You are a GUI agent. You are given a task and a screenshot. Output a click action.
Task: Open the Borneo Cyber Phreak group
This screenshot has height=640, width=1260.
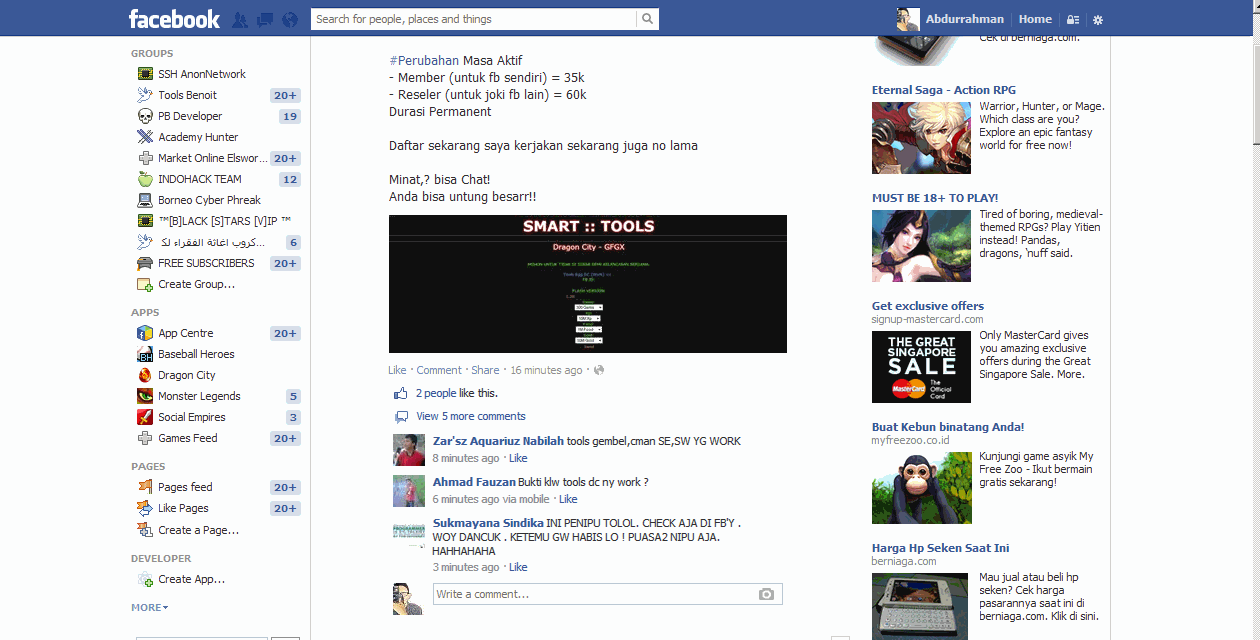[x=209, y=200]
